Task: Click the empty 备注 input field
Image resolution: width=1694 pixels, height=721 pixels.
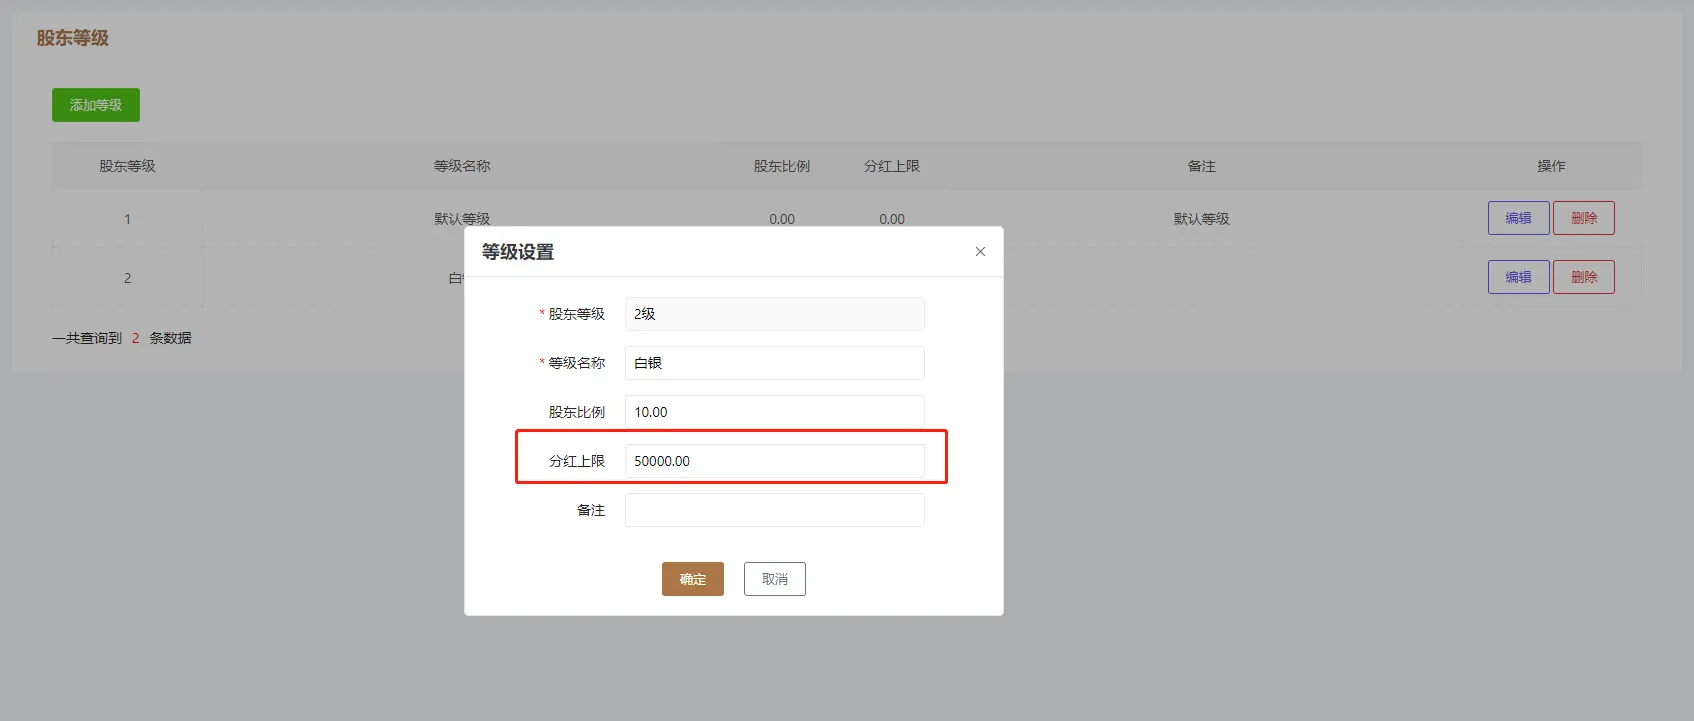Action: pos(774,510)
